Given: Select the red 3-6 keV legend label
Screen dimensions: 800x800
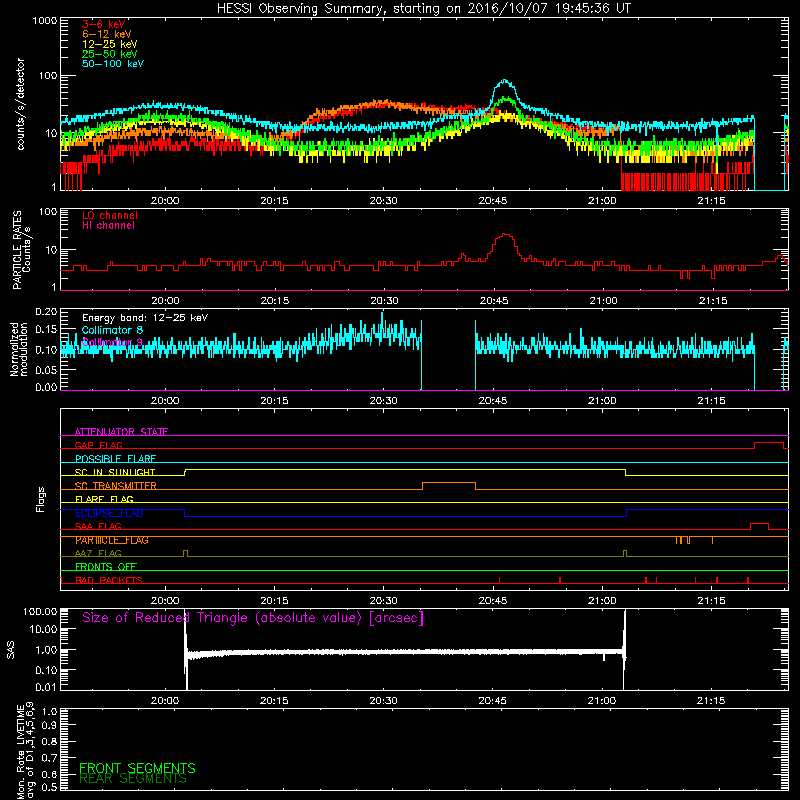Looking at the screenshot, I should (x=104, y=24).
